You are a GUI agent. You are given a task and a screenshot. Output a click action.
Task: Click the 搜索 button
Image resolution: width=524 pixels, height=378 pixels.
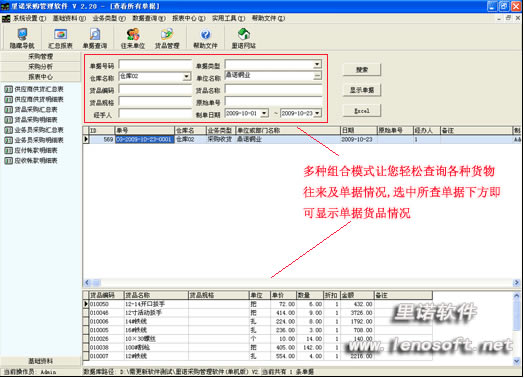[362, 70]
